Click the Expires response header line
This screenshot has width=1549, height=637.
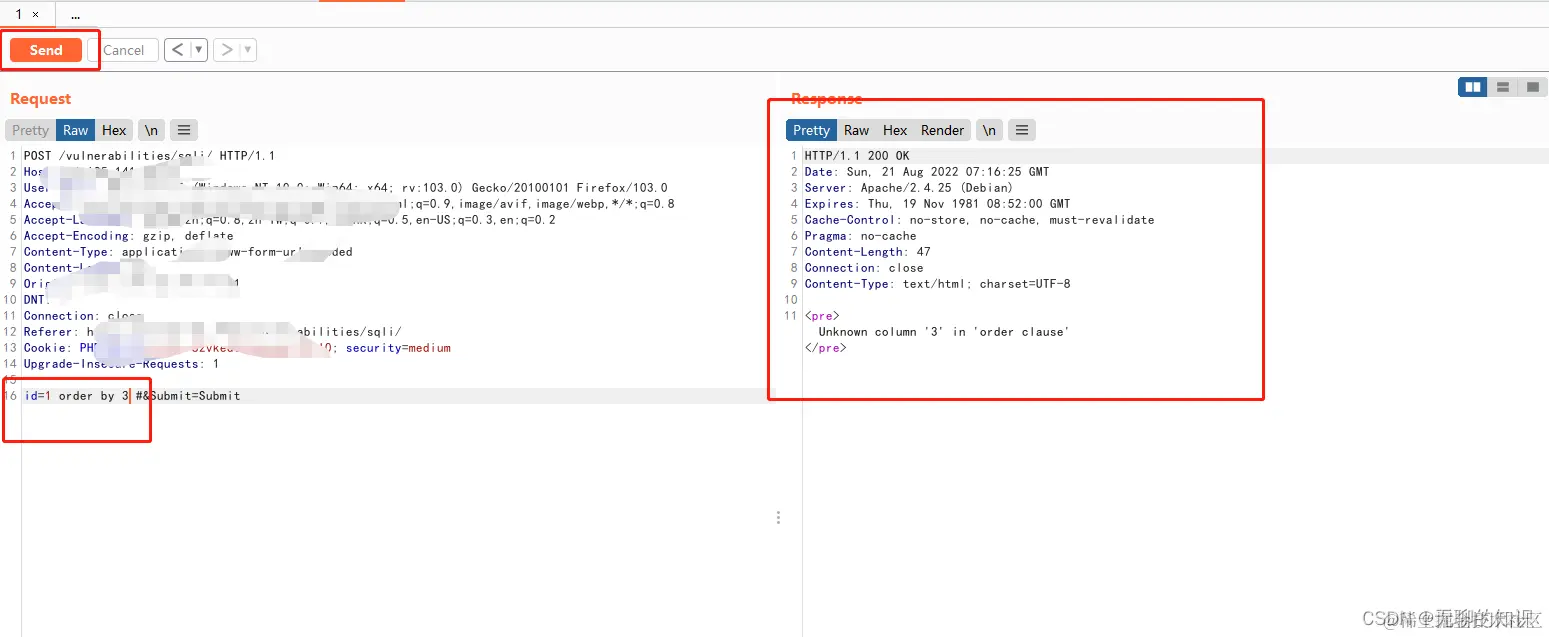click(x=937, y=204)
